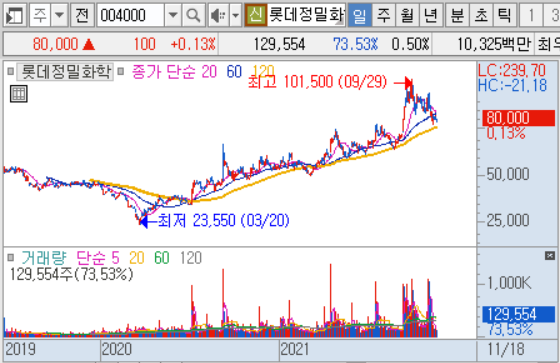
Task: Click the 2020 year label on time axis
Action: click(x=117, y=349)
